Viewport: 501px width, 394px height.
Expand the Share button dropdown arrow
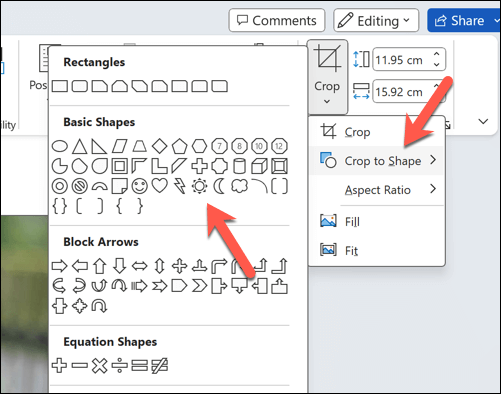(x=496, y=20)
